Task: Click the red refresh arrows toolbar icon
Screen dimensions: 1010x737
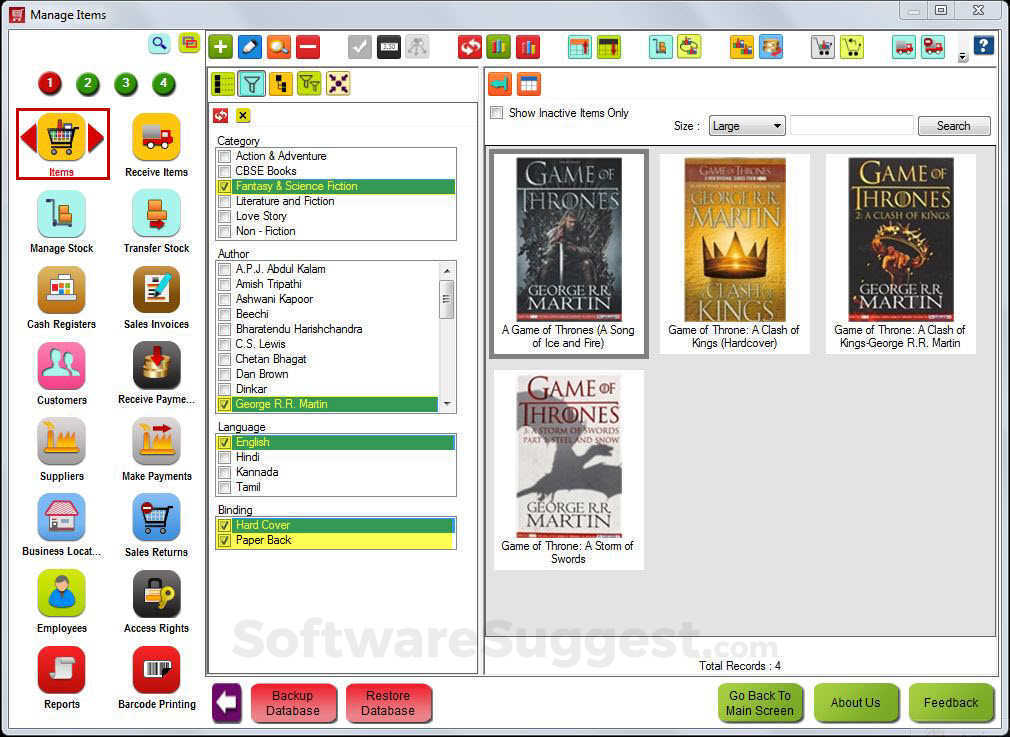Action: click(470, 47)
